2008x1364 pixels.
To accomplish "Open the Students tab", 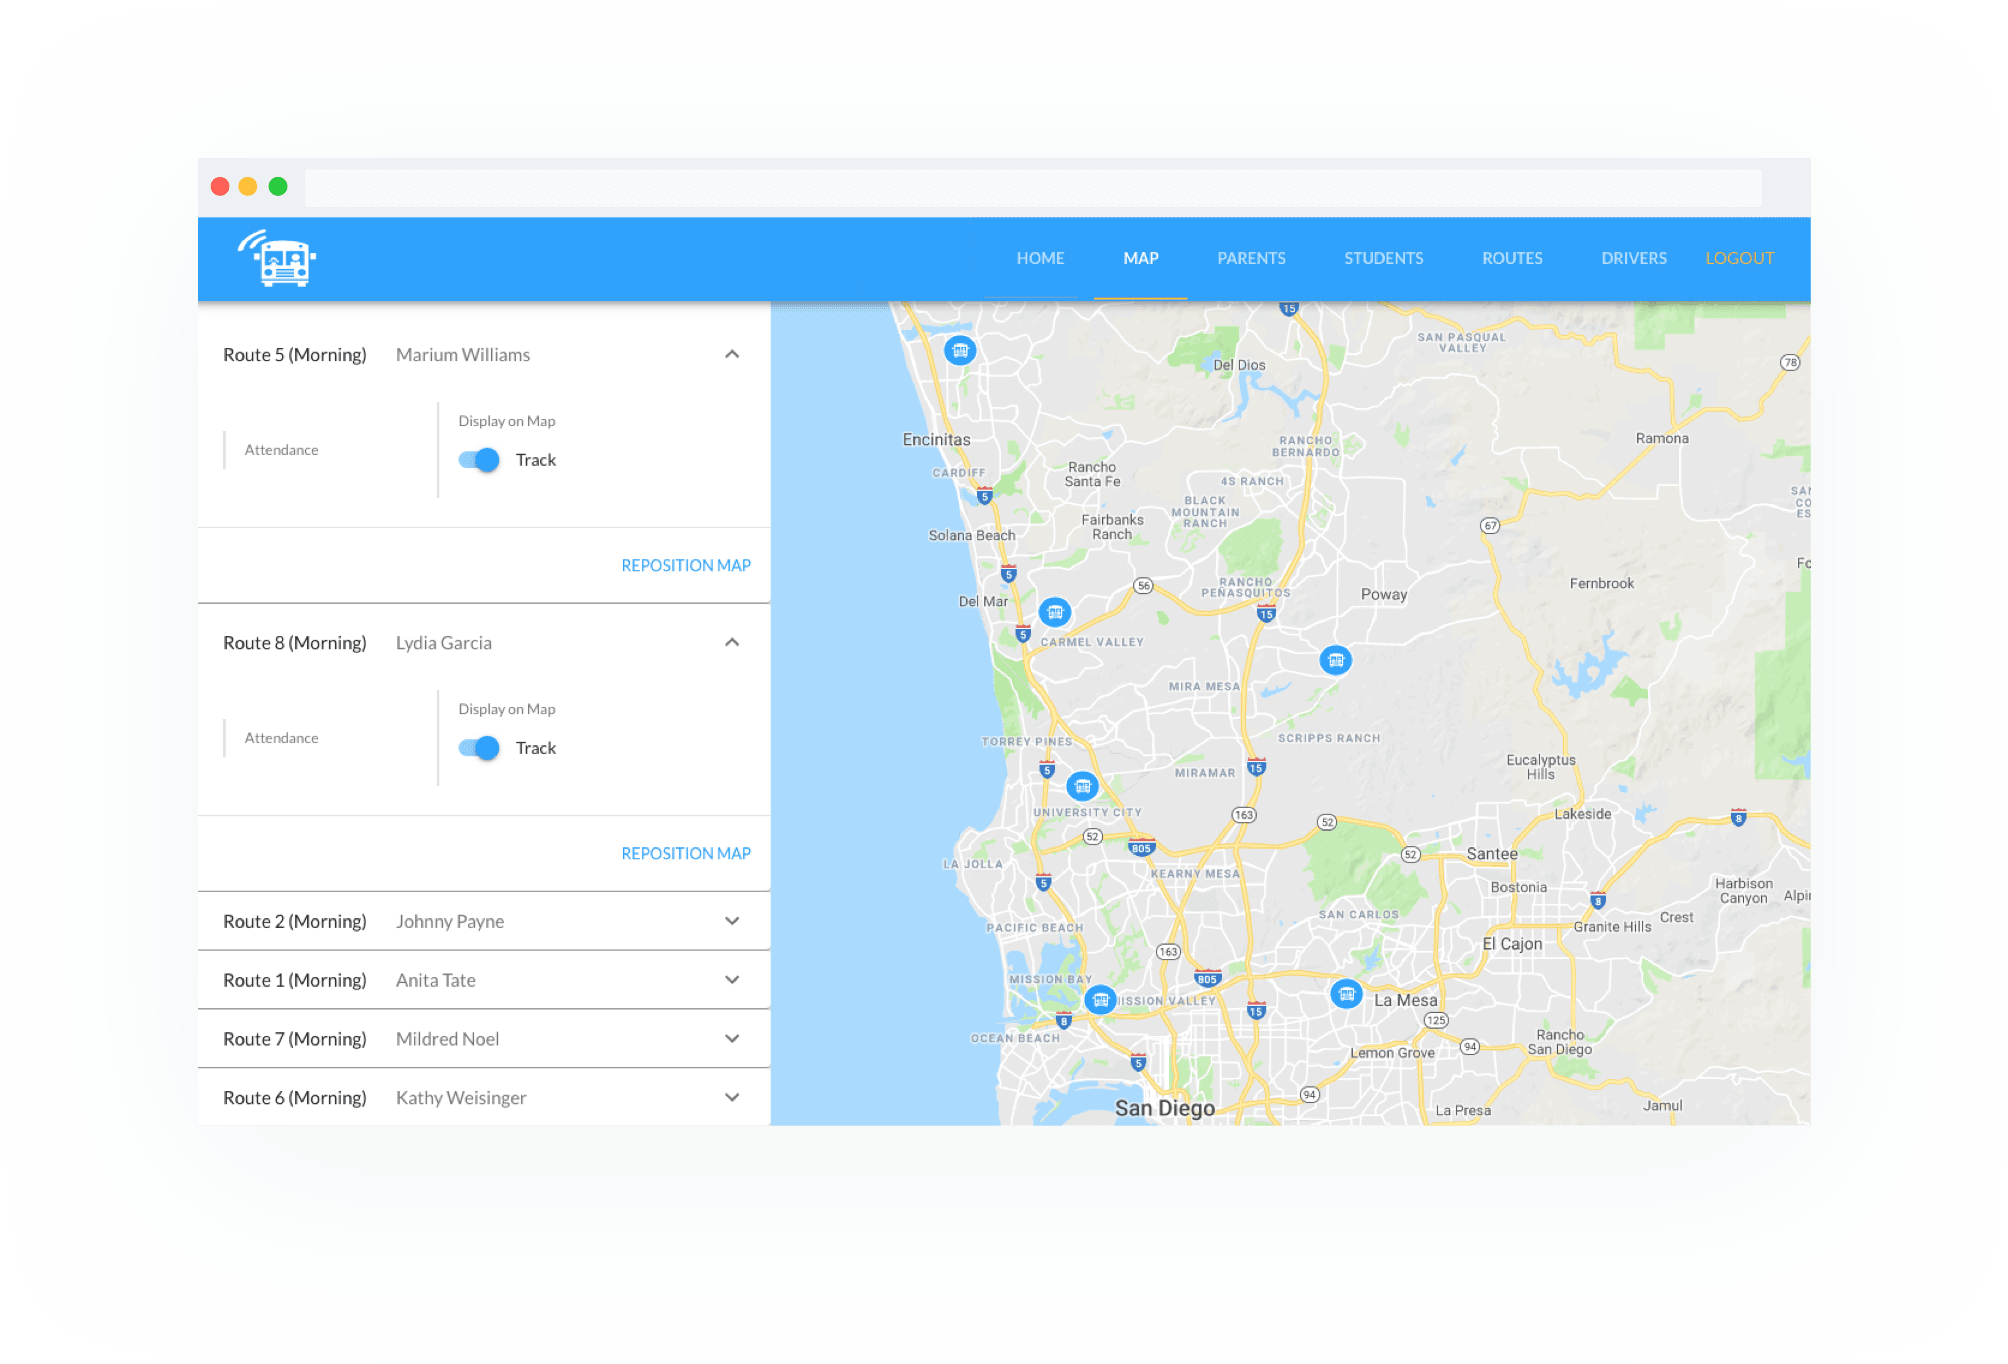I will pos(1383,258).
